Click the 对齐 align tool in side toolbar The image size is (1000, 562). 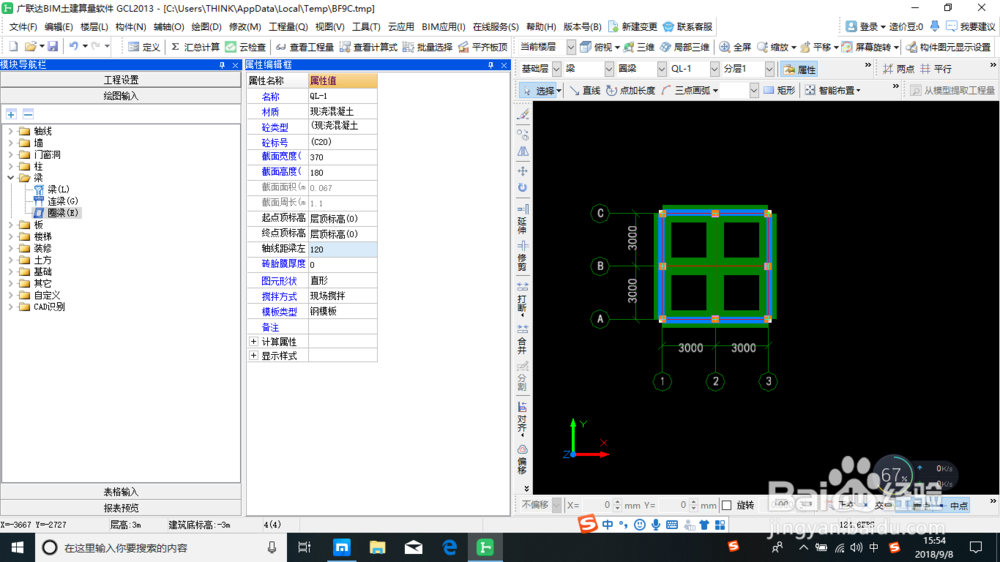pyautogui.click(x=522, y=418)
